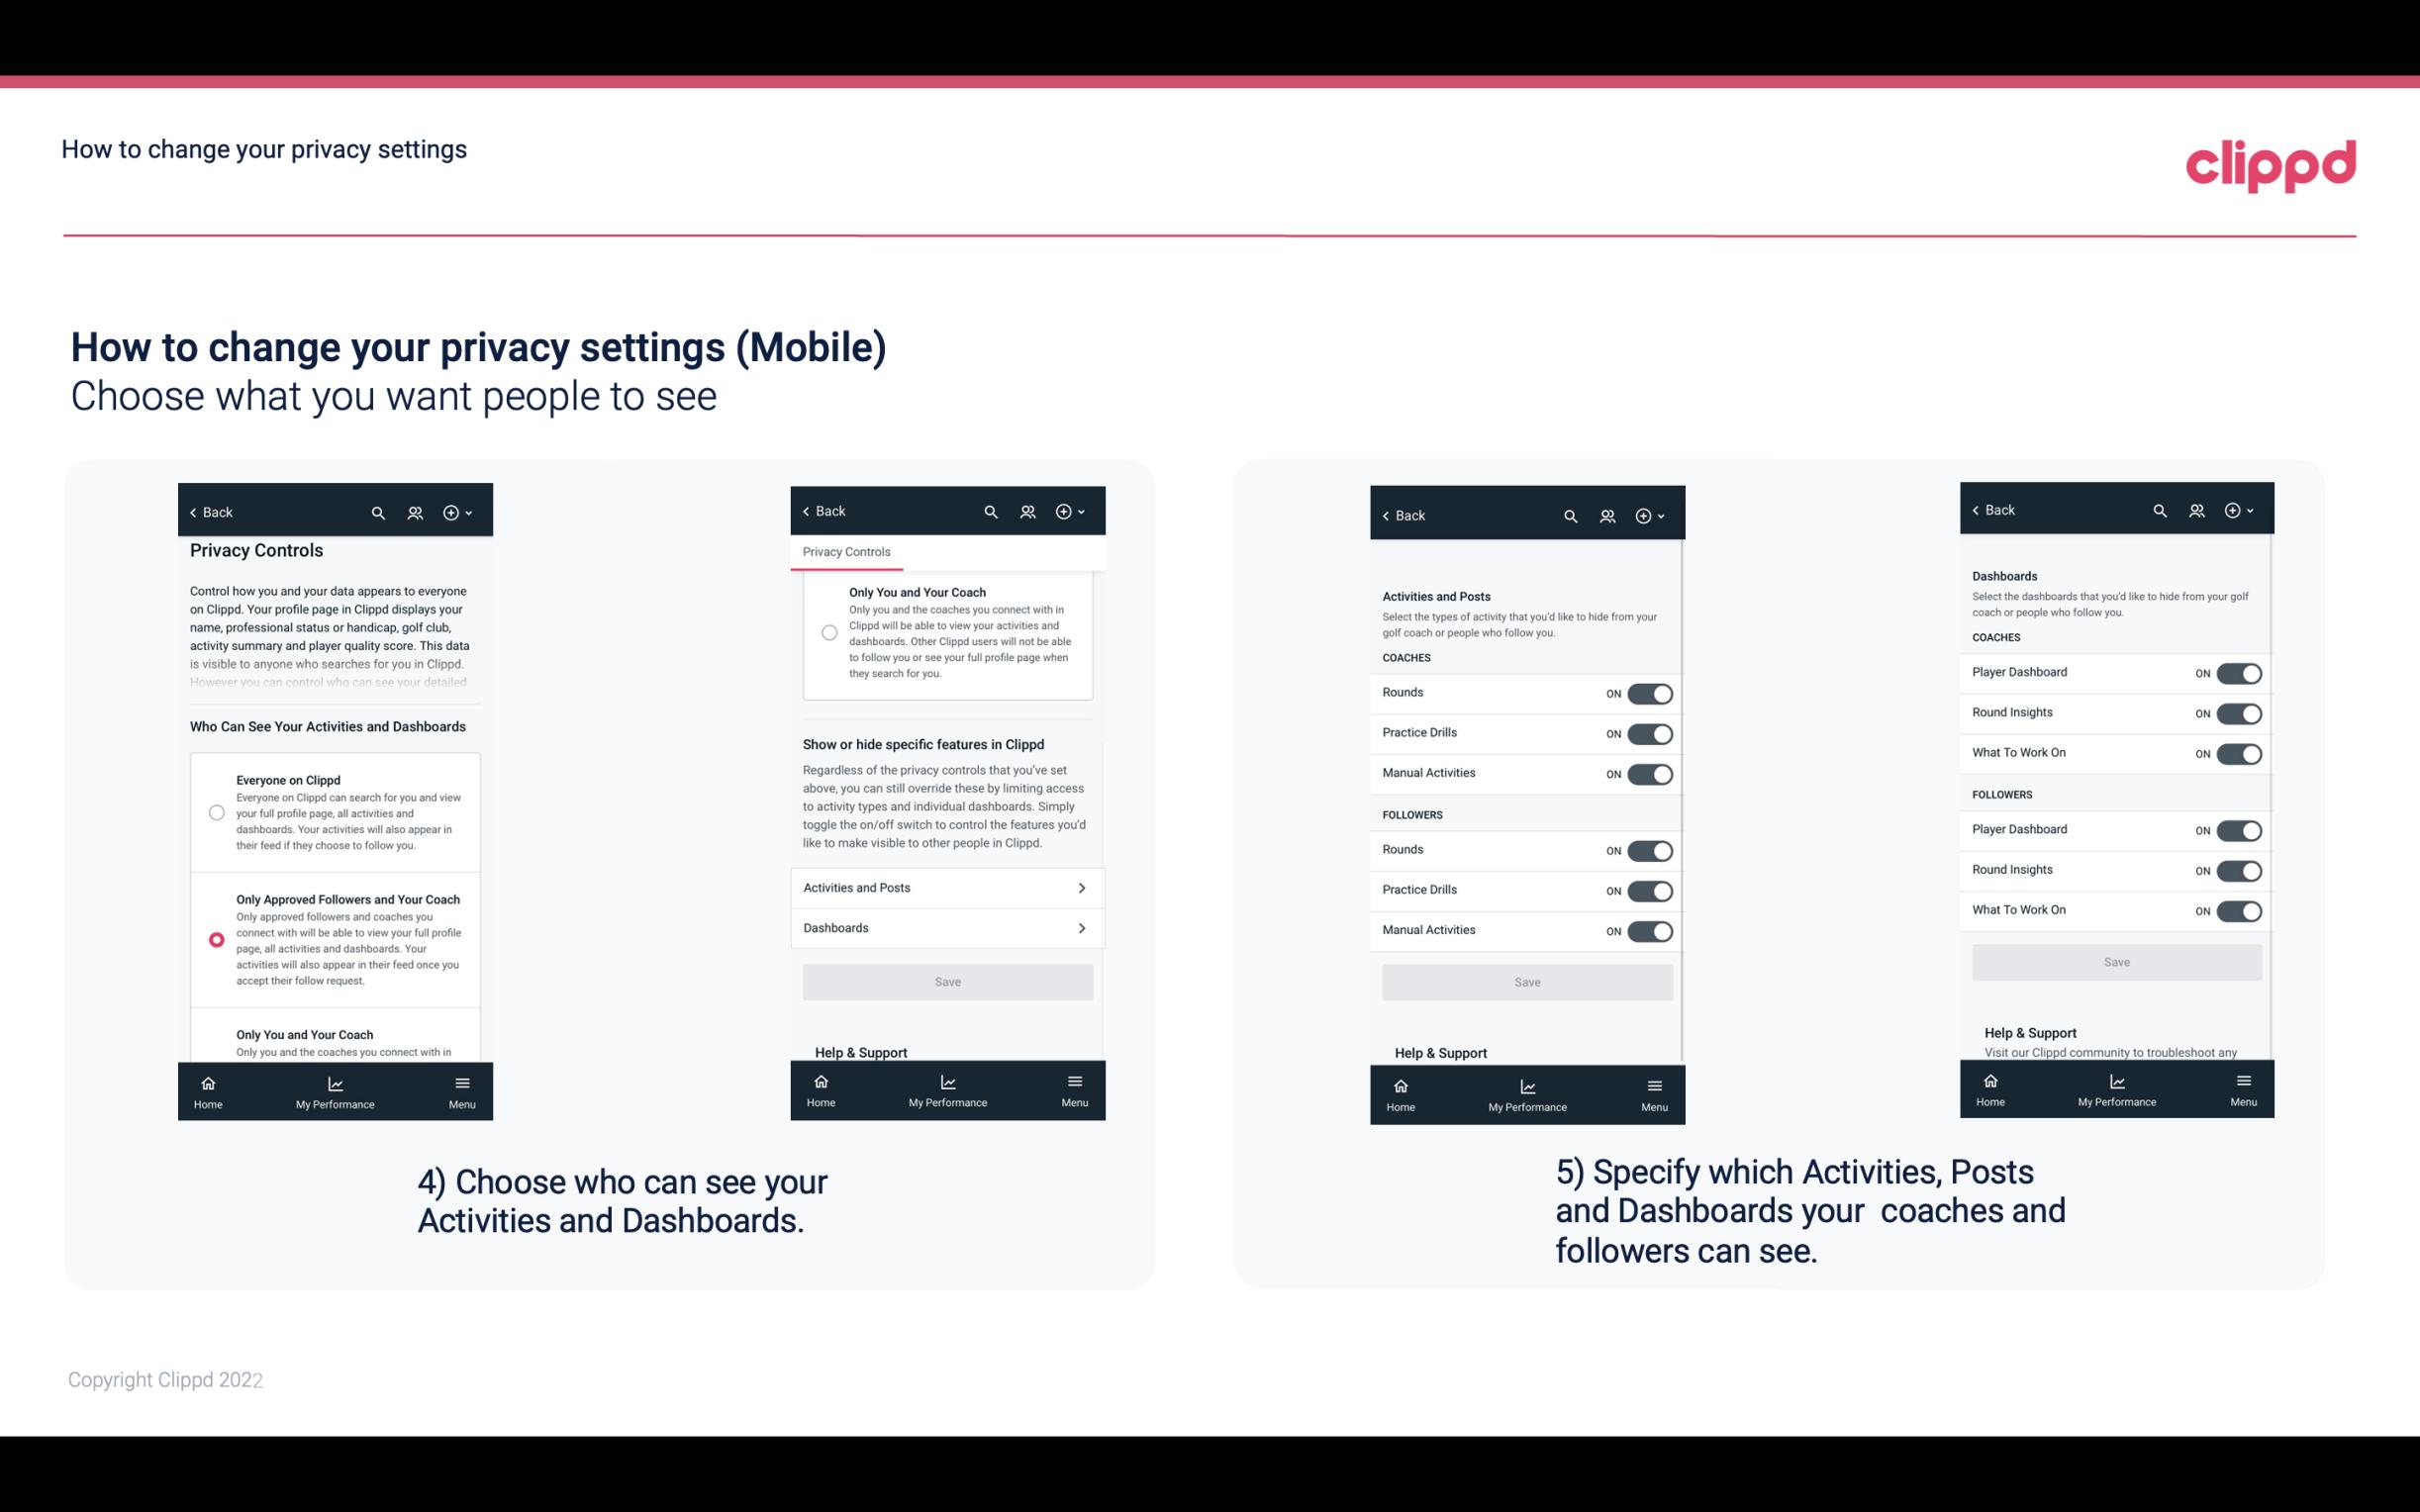Click the Save button on Dashboards screen

(x=2115, y=962)
